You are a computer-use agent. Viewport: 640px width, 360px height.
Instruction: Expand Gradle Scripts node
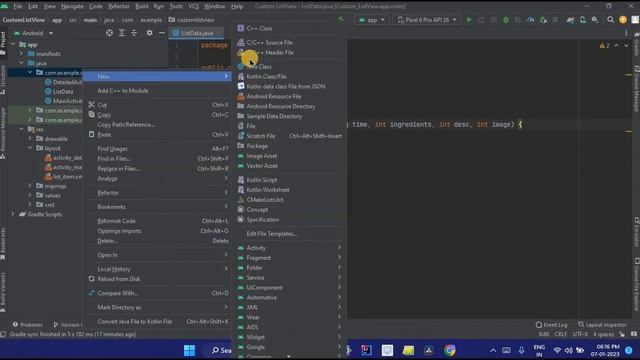pyautogui.click(x=13, y=214)
